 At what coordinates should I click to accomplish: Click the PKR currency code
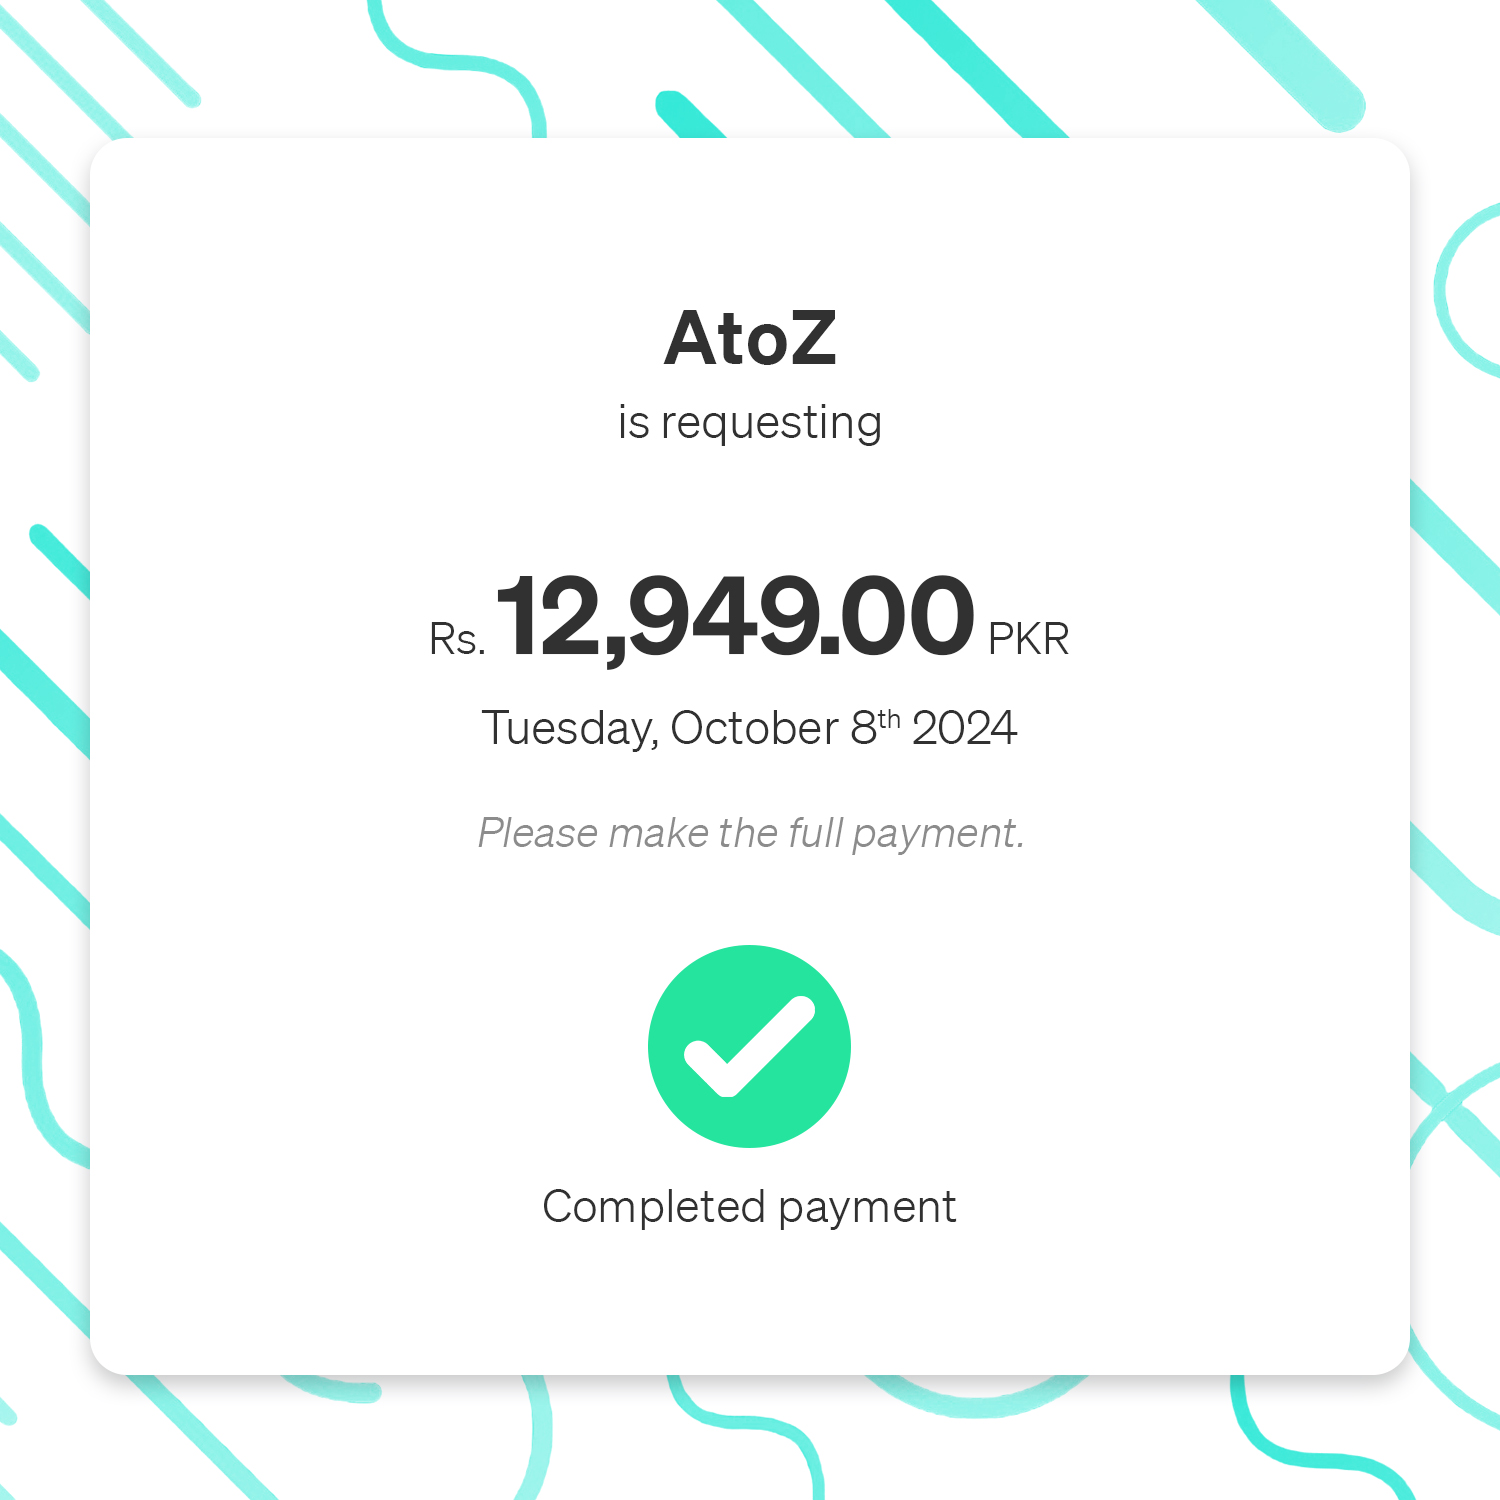(1029, 639)
